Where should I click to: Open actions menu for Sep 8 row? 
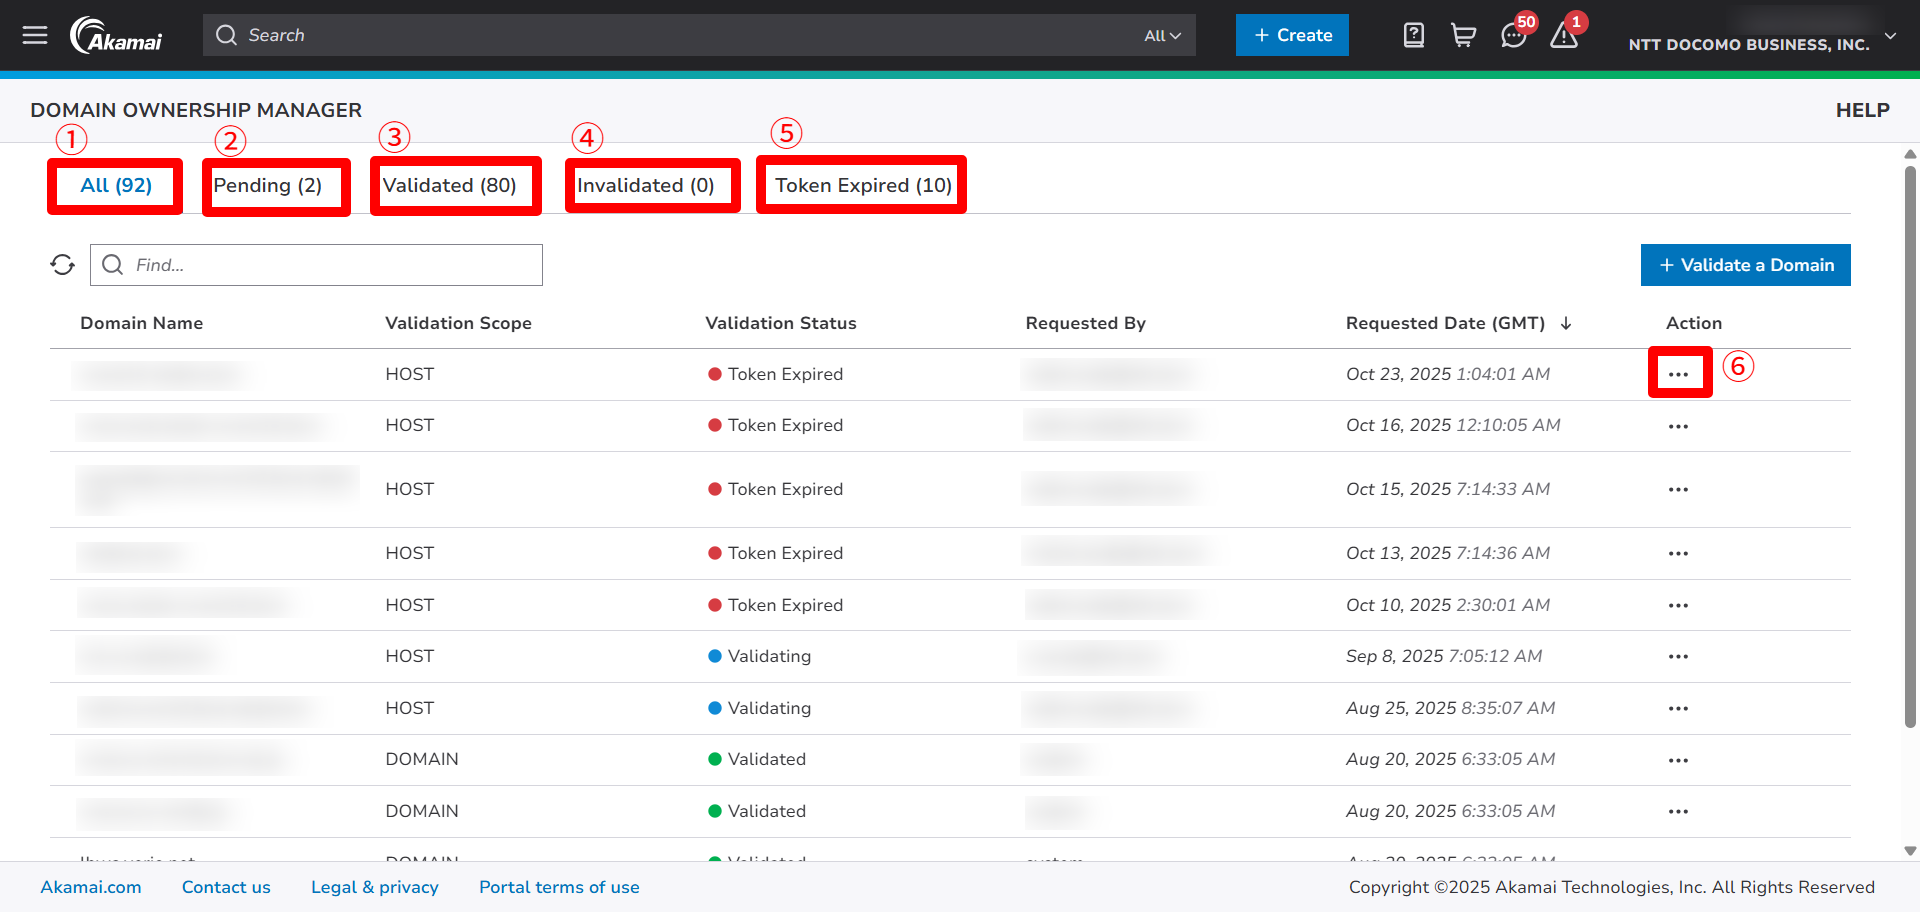pyautogui.click(x=1678, y=657)
